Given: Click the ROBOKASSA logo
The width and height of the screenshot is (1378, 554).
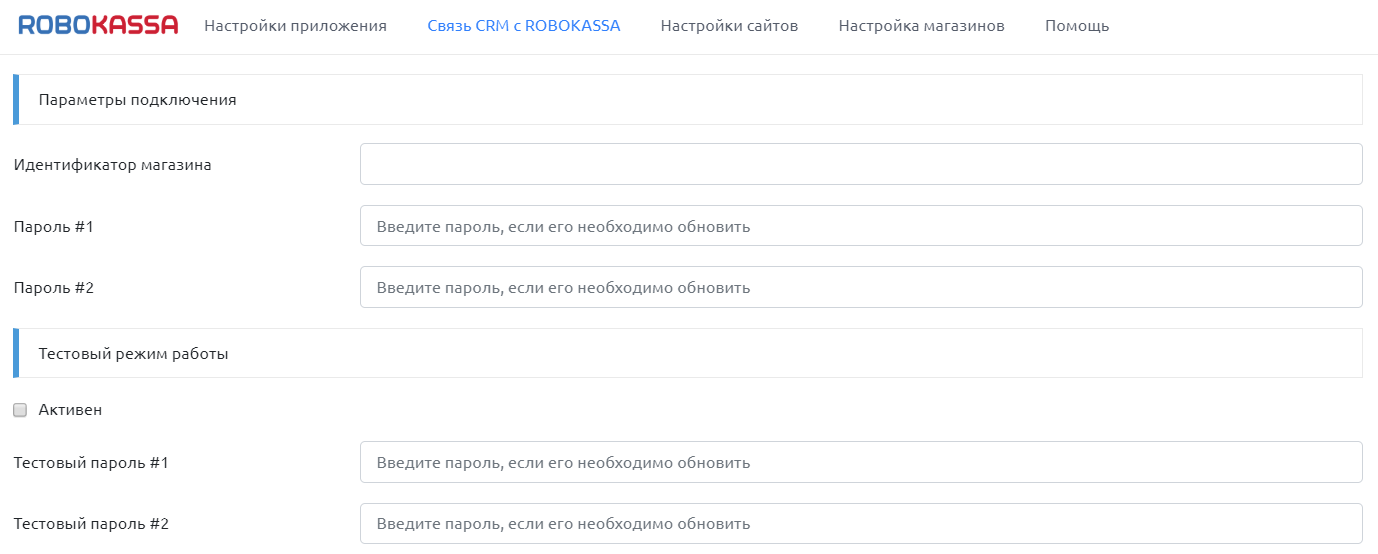Looking at the screenshot, I should [98, 26].
